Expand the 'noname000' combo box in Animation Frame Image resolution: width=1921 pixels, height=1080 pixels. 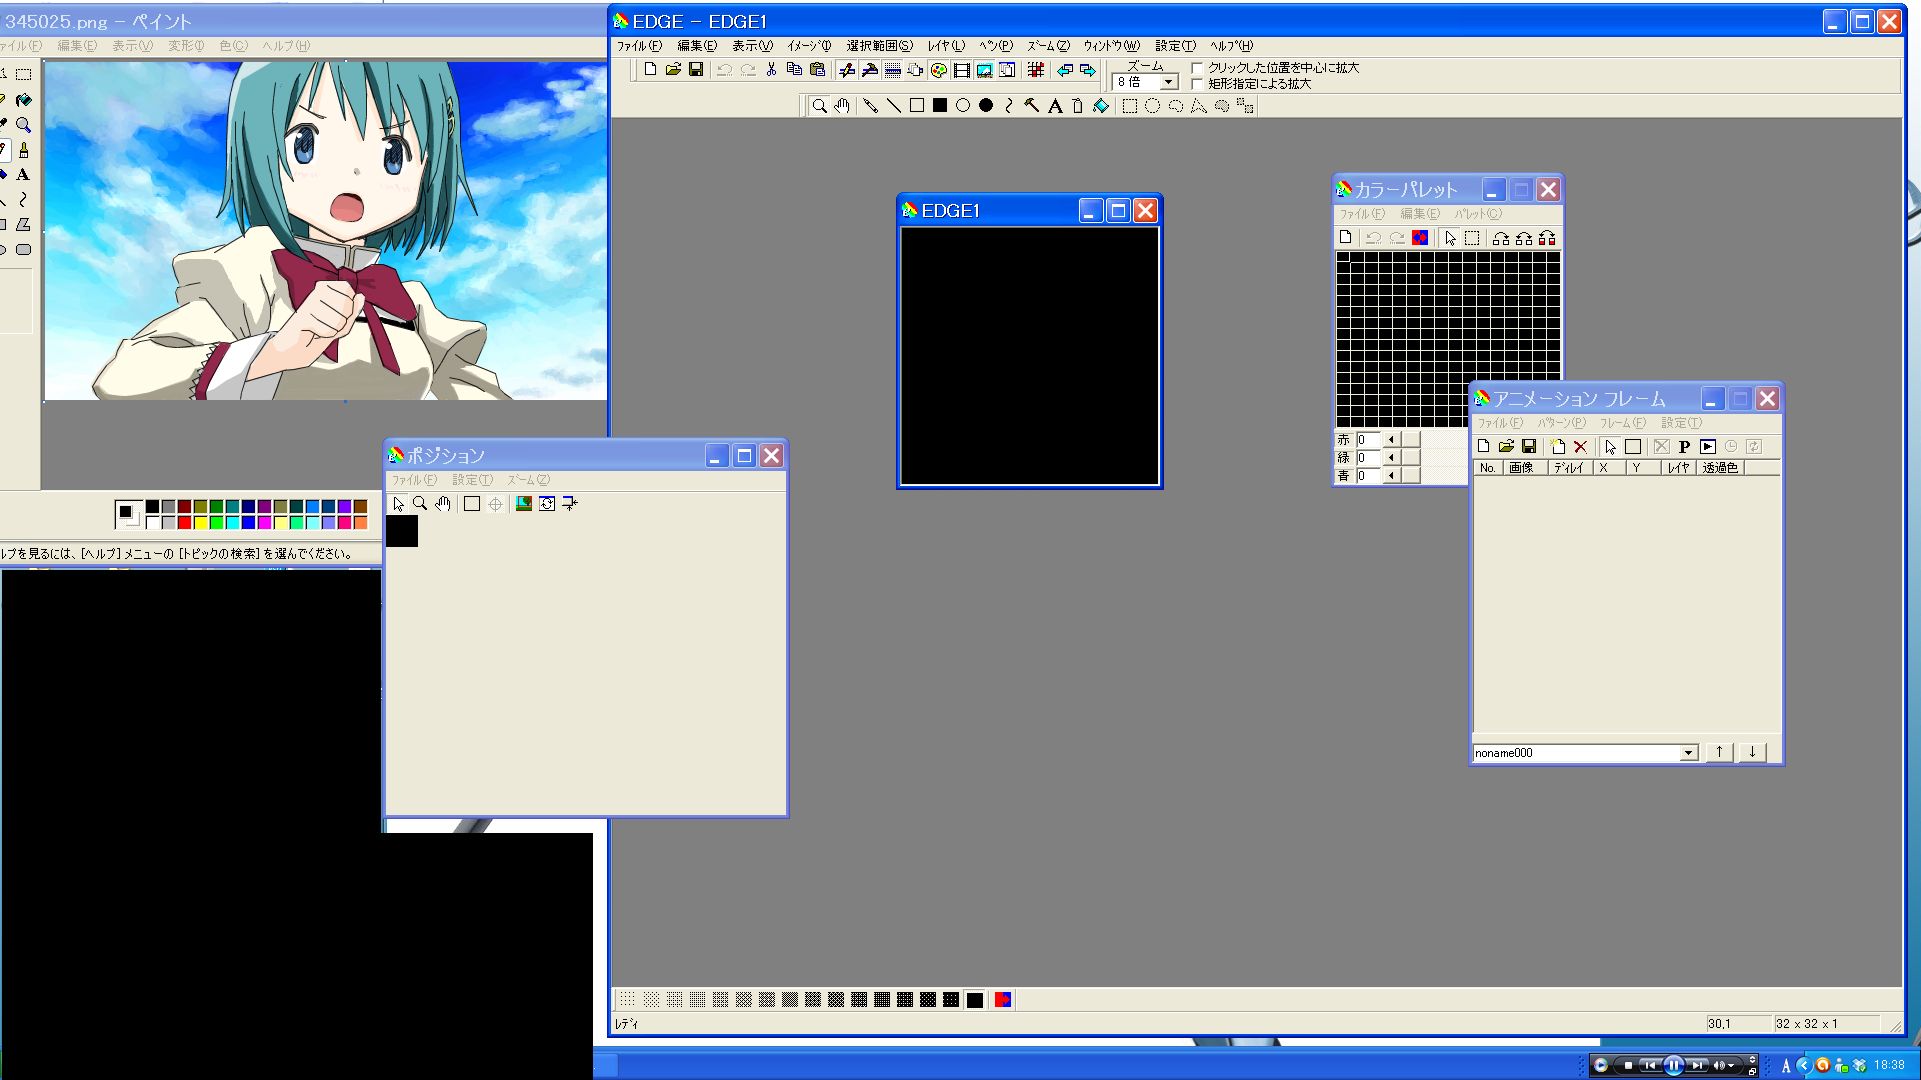pos(1688,753)
